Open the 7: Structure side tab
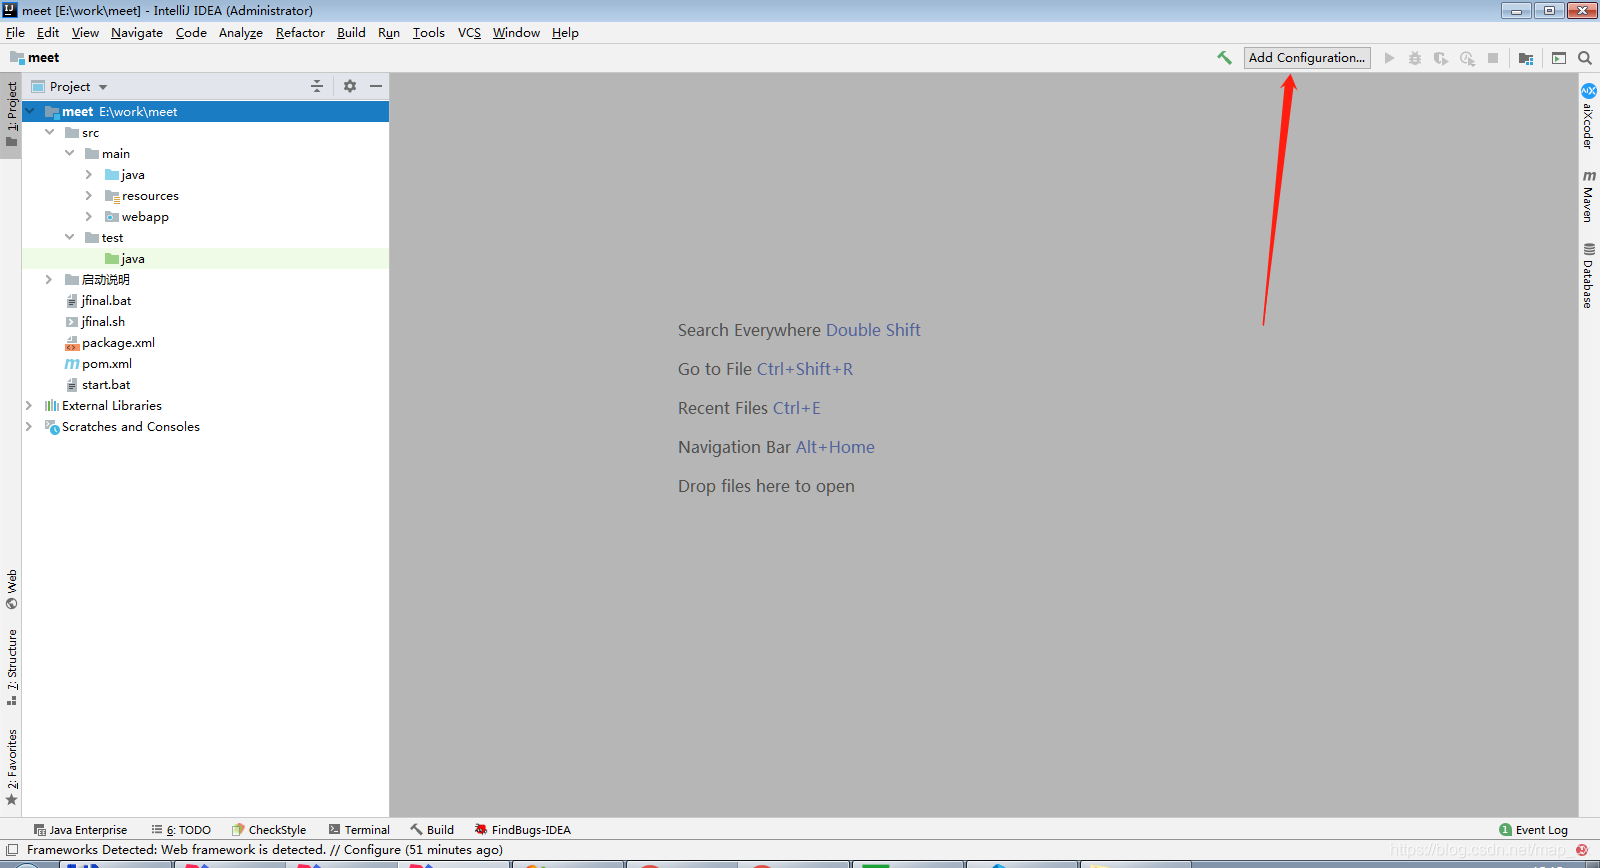Screen dimensions: 1600x868 tap(11, 667)
